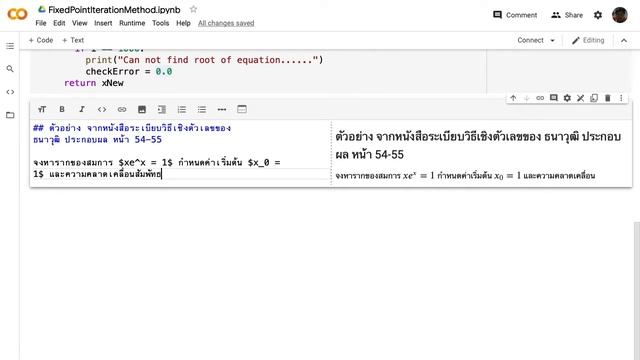The image size is (640, 360).
Task: Click Connect to a runtime
Action: click(530, 40)
